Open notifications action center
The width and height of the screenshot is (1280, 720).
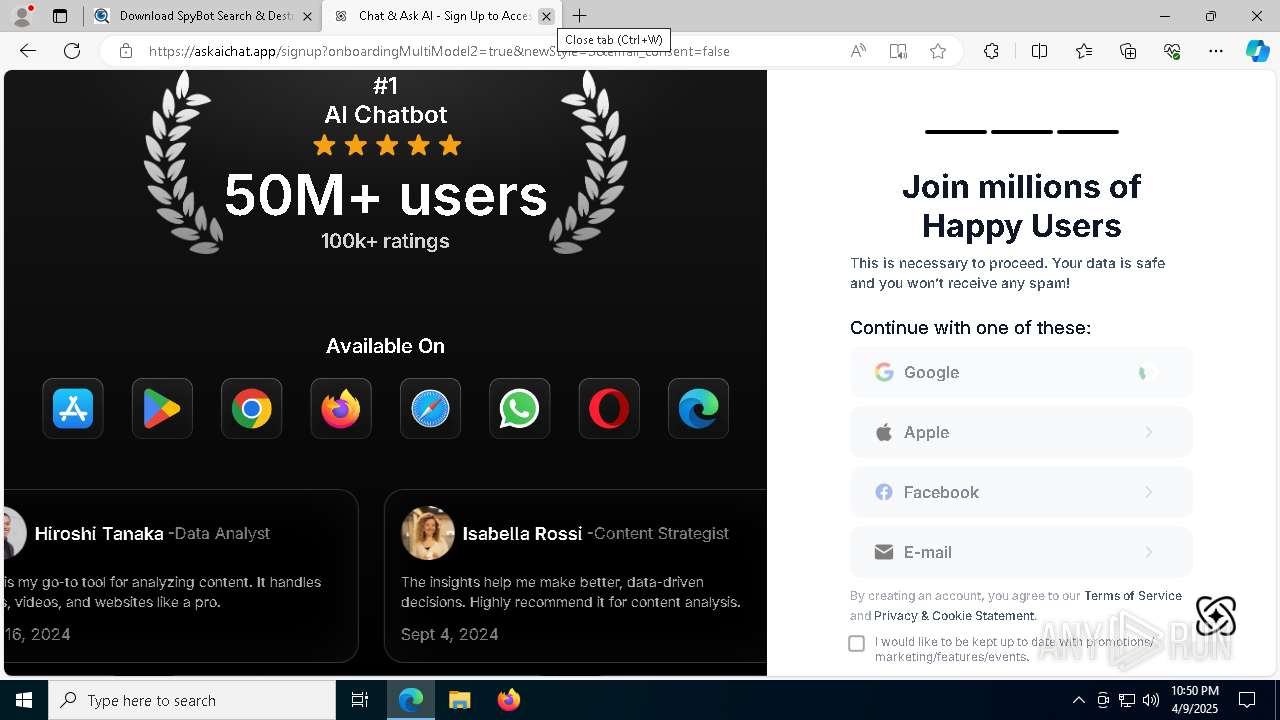click(1248, 700)
